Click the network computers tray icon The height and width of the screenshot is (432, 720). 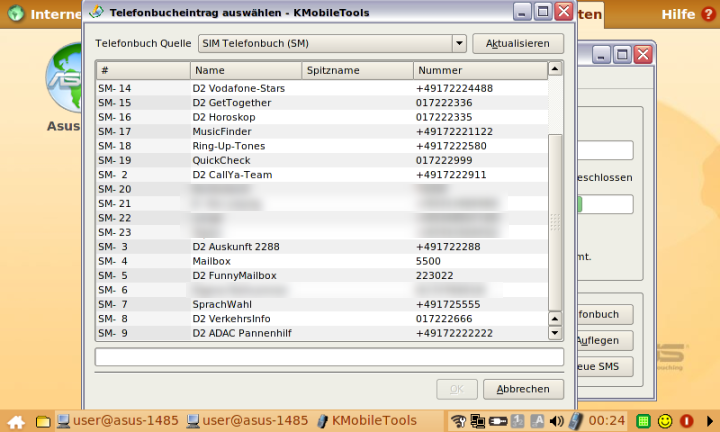click(478, 421)
